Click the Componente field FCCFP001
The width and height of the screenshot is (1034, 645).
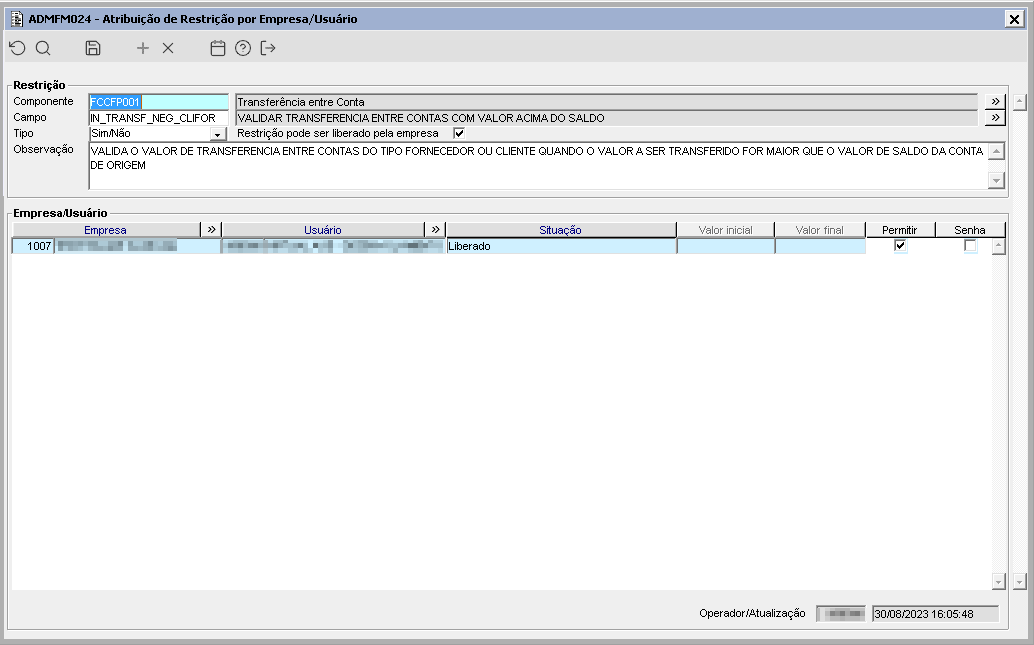click(158, 102)
